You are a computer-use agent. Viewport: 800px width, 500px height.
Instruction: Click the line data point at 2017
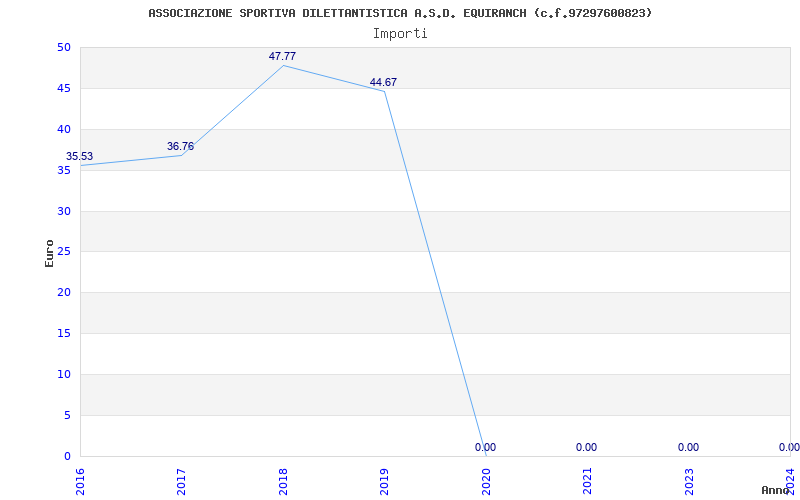point(182,155)
